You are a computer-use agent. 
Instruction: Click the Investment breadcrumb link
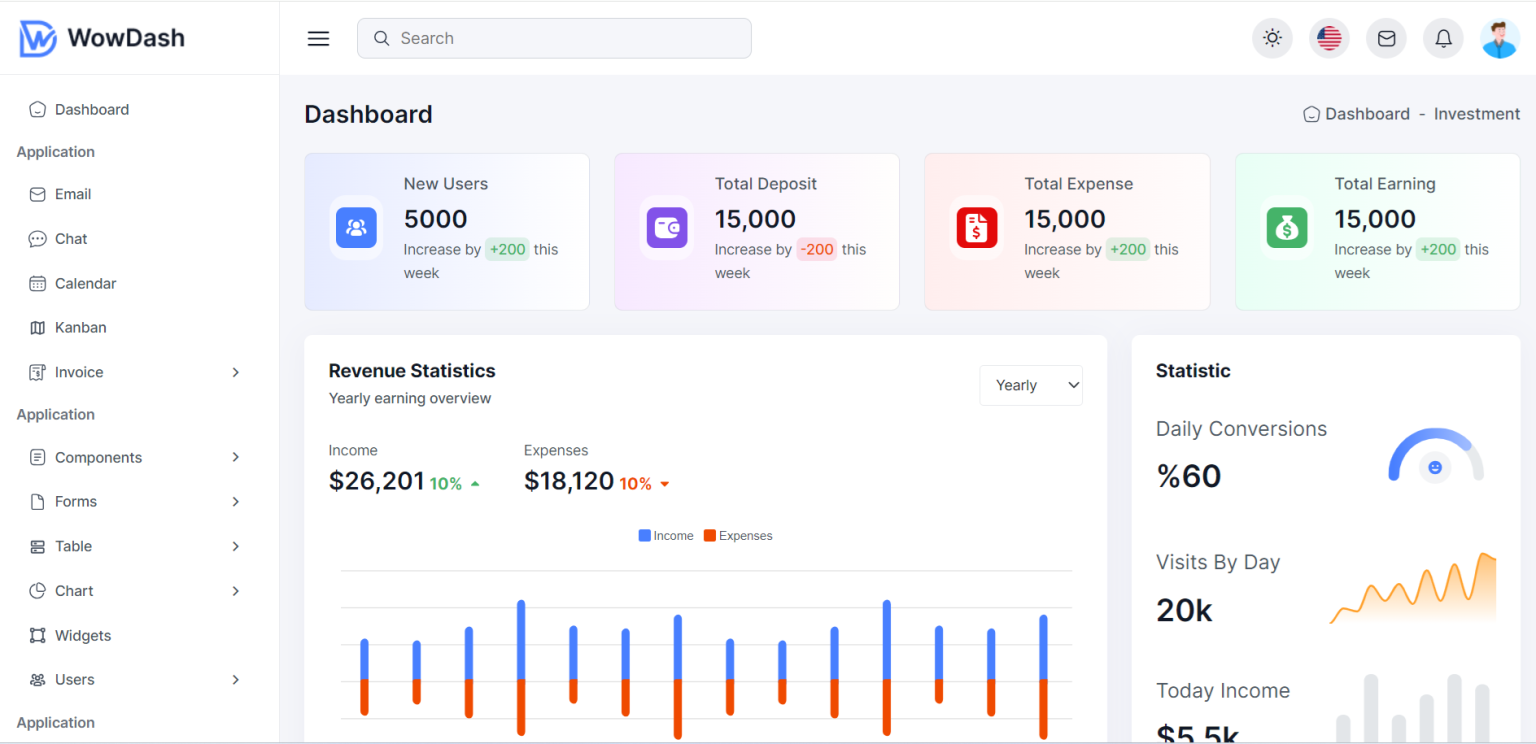[x=1477, y=113]
